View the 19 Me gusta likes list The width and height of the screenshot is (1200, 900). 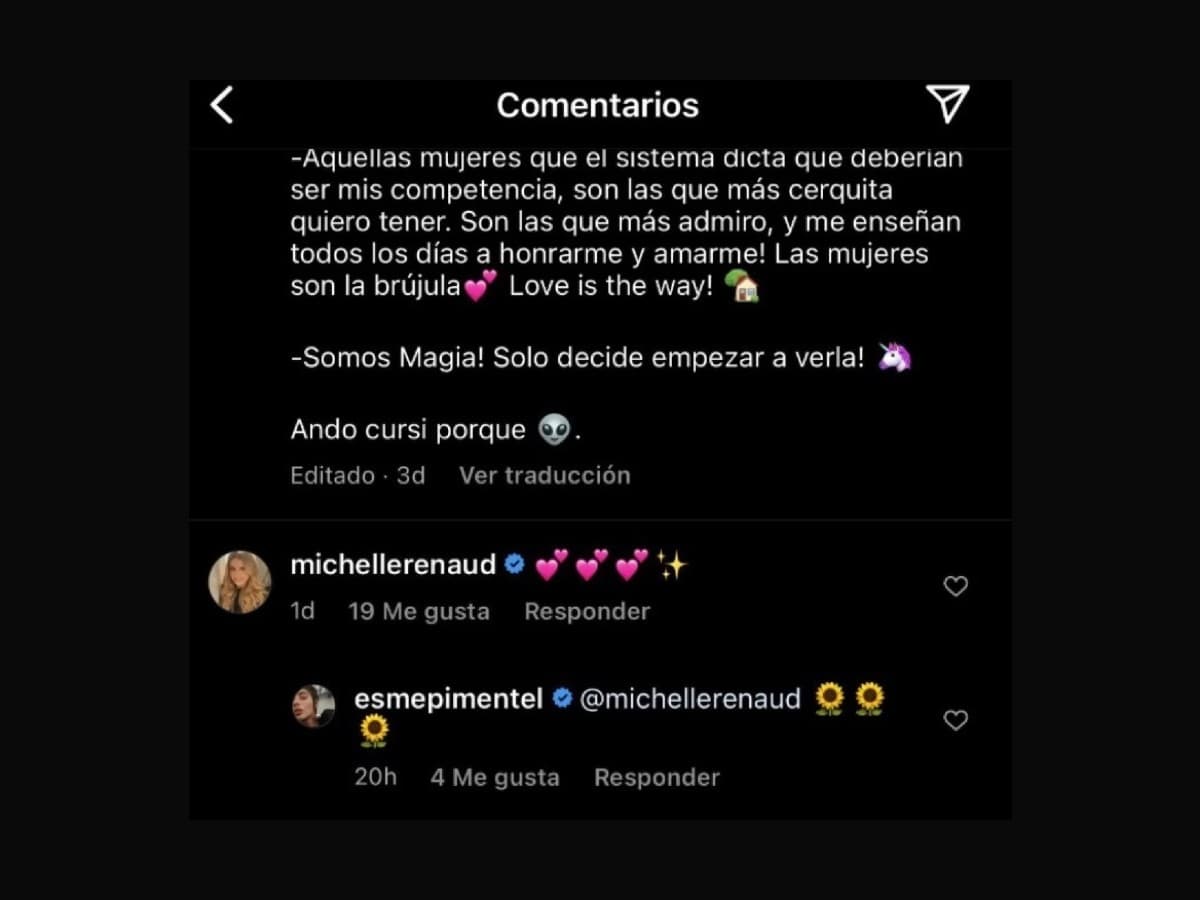tap(419, 612)
